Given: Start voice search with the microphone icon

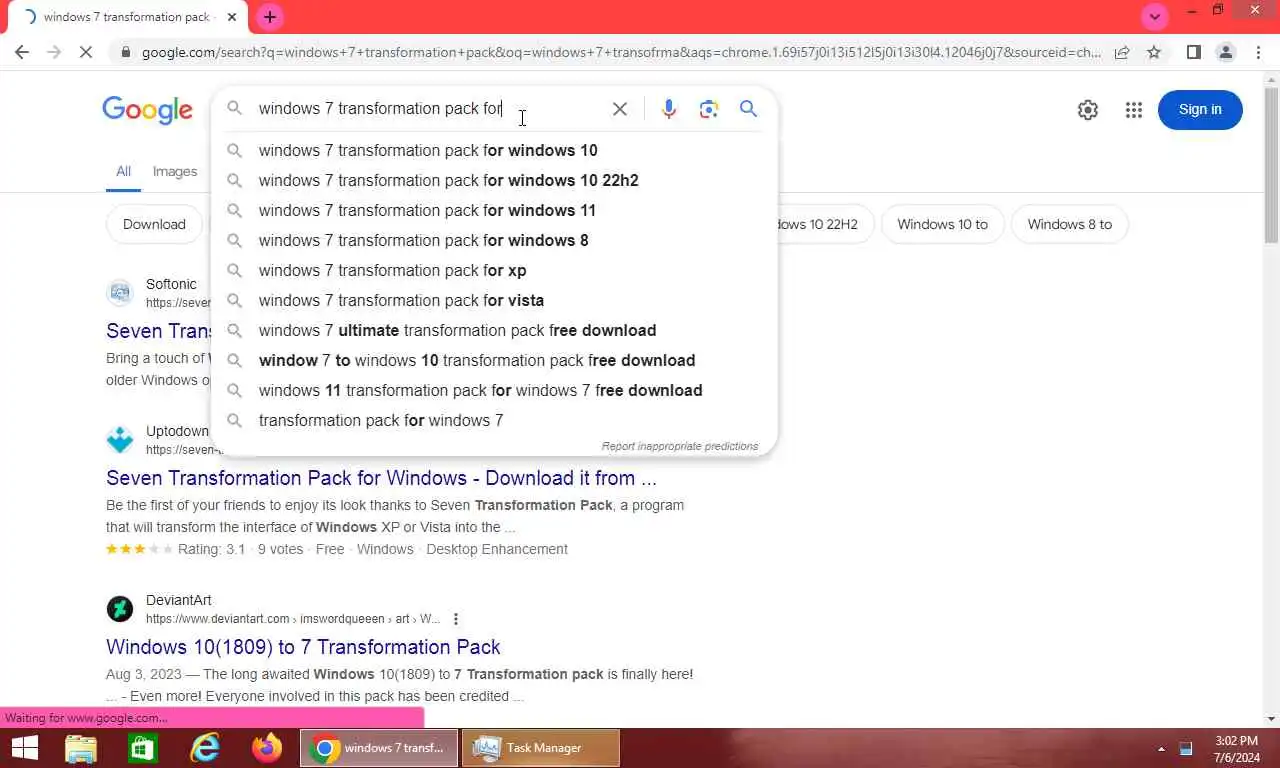Looking at the screenshot, I should click(669, 109).
